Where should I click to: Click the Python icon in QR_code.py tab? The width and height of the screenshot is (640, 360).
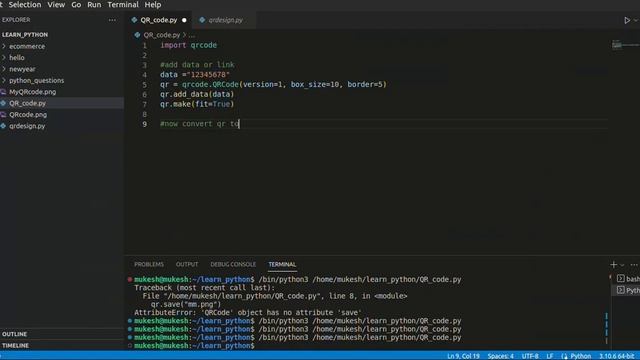pos(134,20)
